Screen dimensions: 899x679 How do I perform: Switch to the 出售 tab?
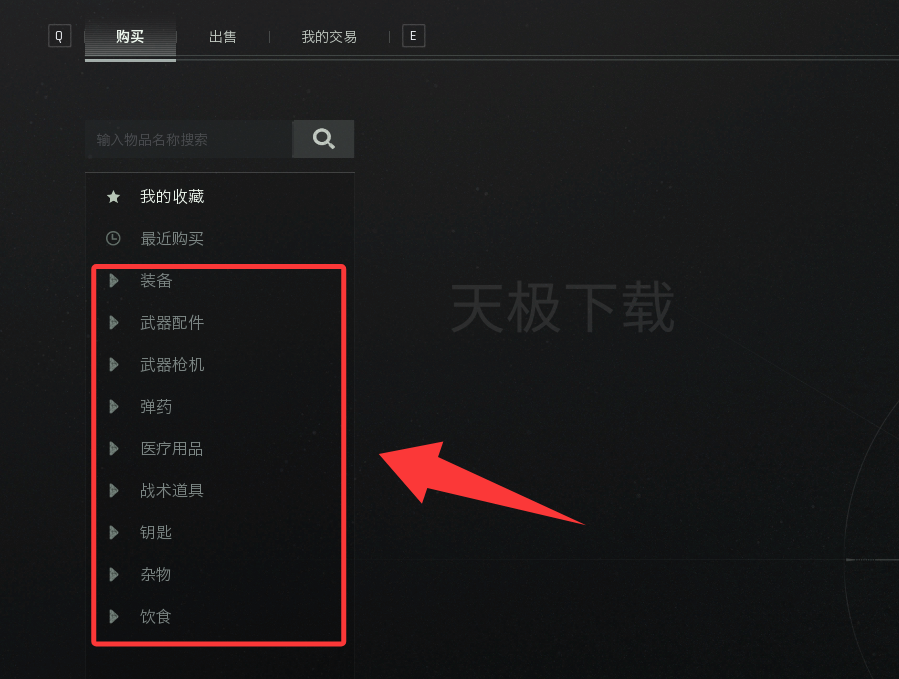(222, 37)
